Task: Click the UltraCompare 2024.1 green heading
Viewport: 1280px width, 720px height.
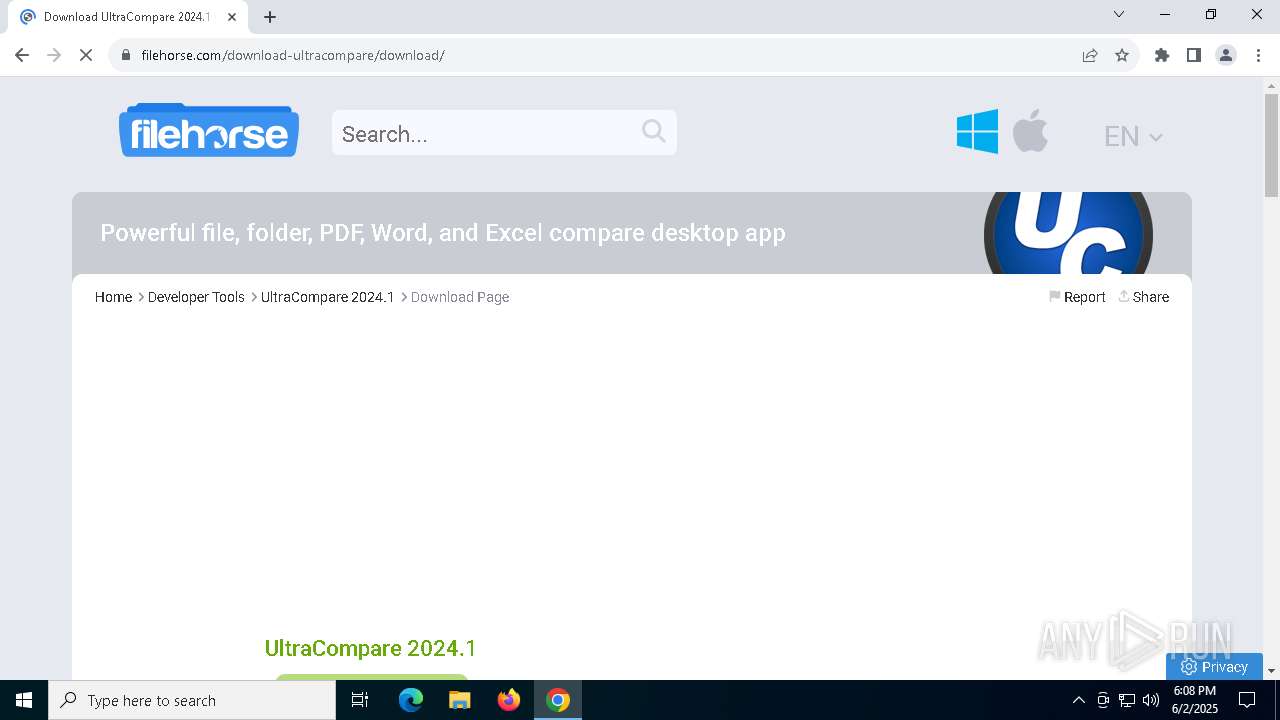Action: coord(370,648)
